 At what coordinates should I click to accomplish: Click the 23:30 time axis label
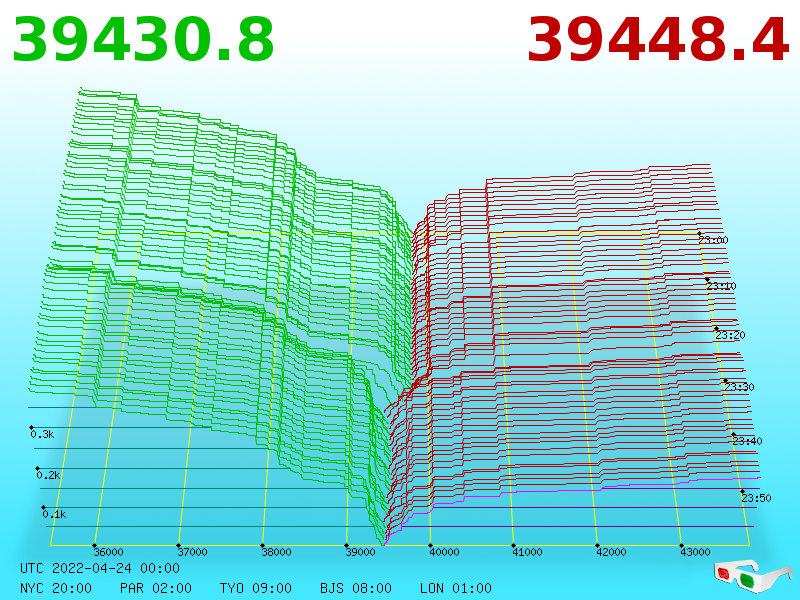pyautogui.click(x=739, y=387)
